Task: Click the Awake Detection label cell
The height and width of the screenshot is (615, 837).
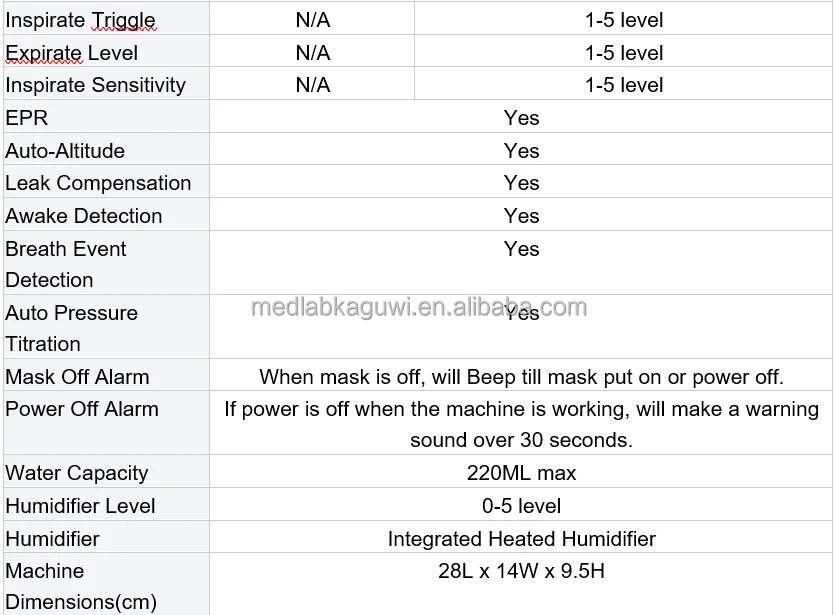Action: 84,216
